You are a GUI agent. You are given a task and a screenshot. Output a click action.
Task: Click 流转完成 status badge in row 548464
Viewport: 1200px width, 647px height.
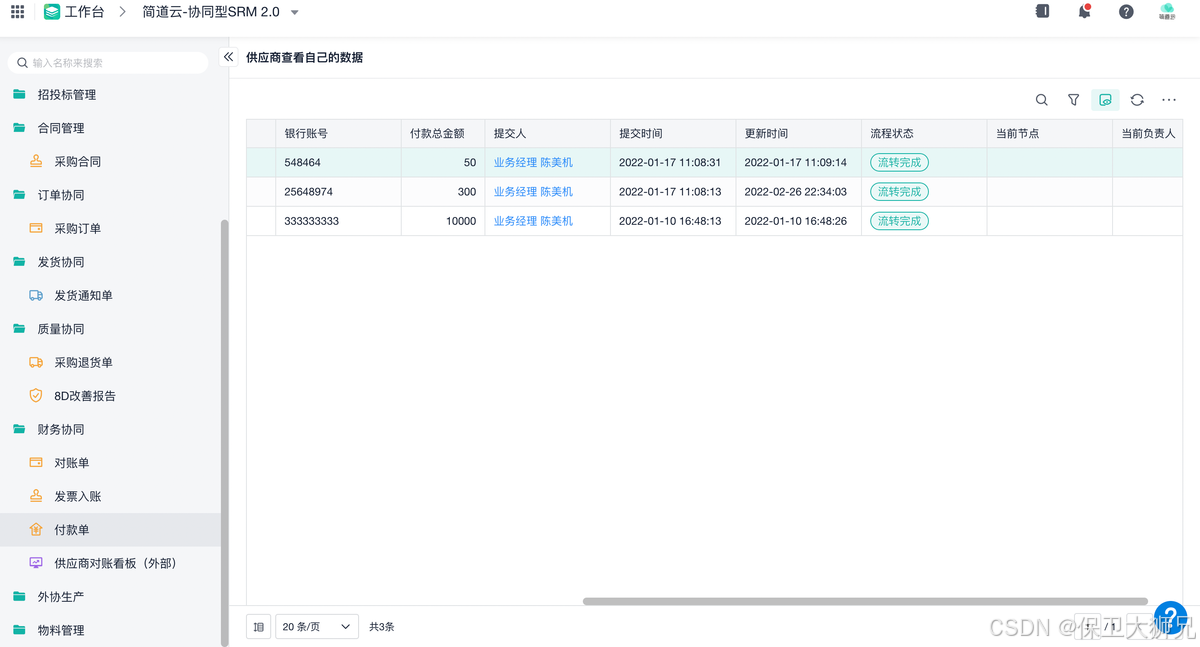coord(899,162)
